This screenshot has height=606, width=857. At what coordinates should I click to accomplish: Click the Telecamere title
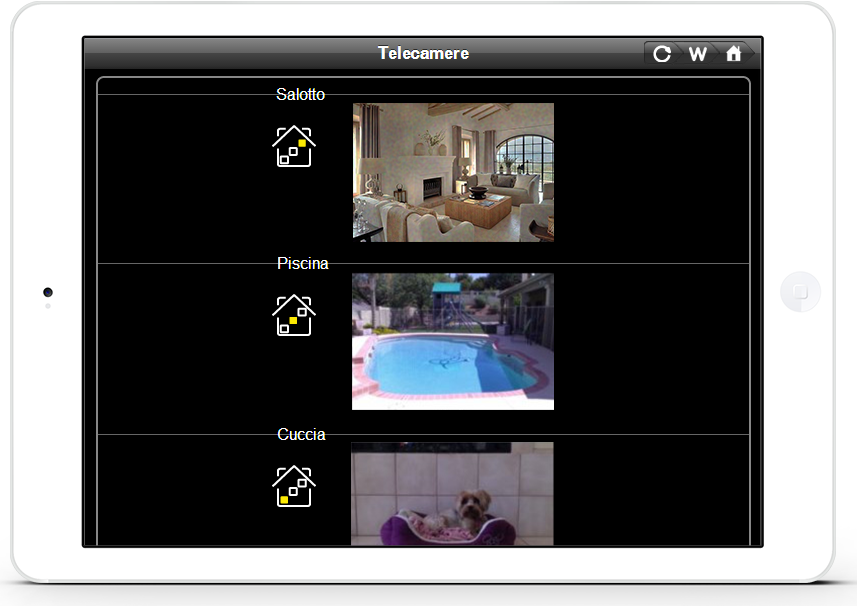(424, 53)
